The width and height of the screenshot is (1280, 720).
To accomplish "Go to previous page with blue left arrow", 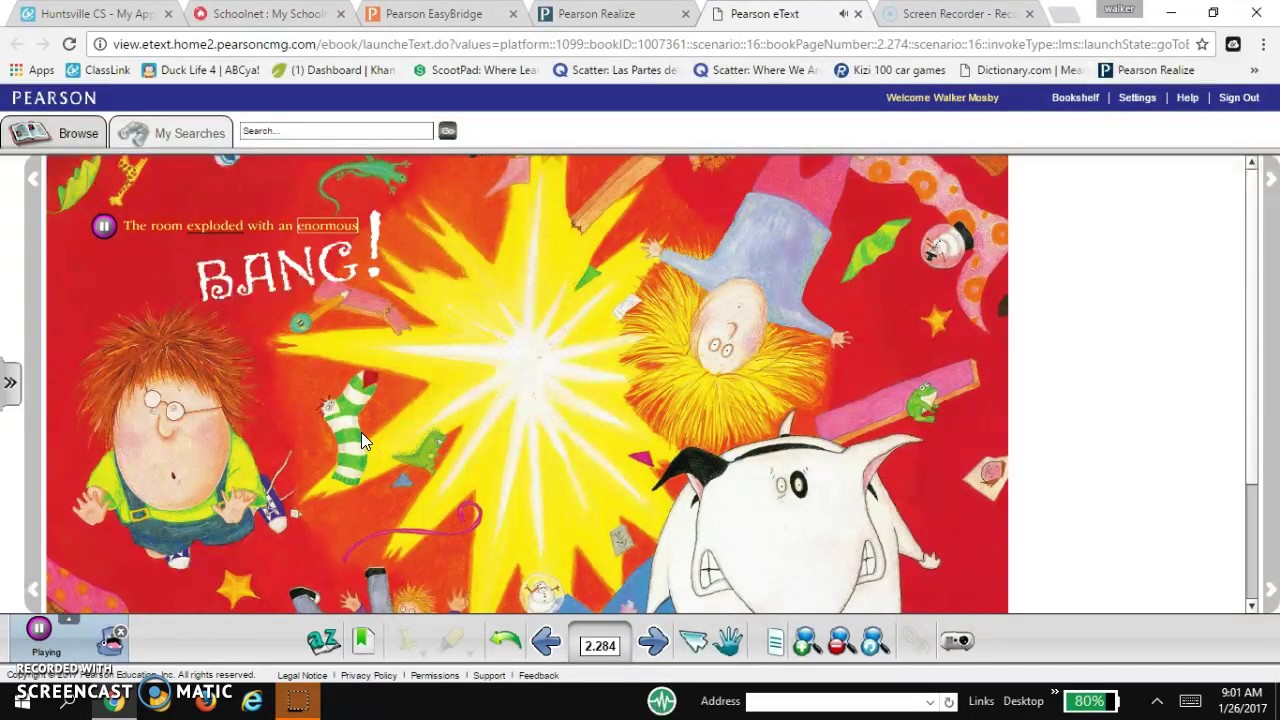I will (546, 641).
